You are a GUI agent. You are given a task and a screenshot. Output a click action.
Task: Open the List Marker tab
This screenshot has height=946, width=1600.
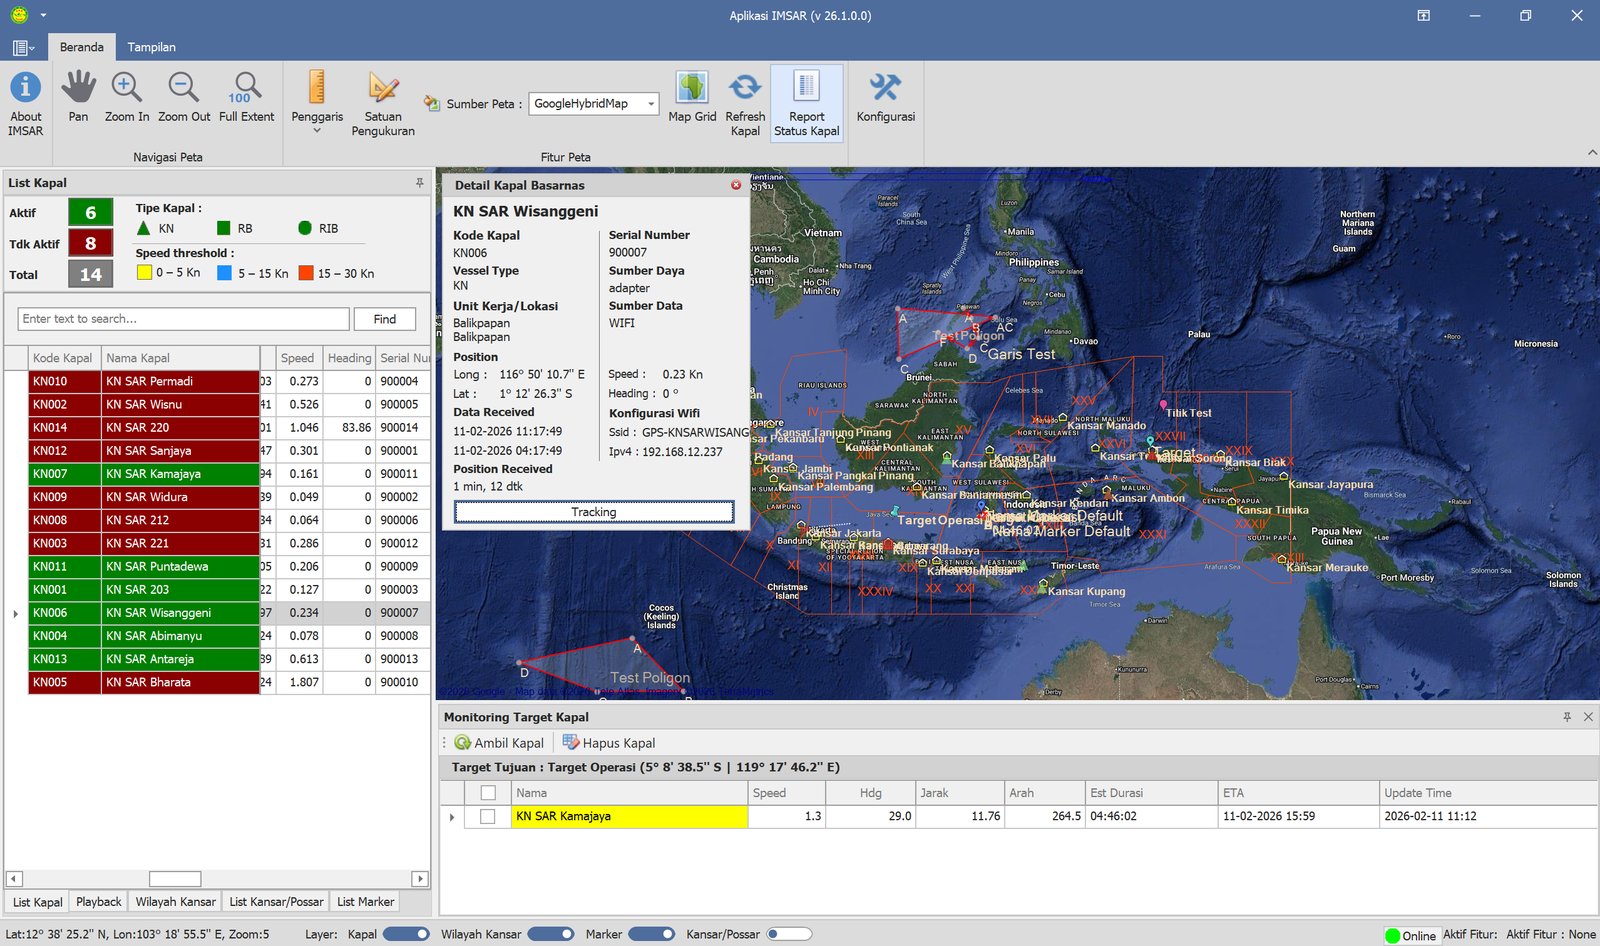tap(365, 902)
